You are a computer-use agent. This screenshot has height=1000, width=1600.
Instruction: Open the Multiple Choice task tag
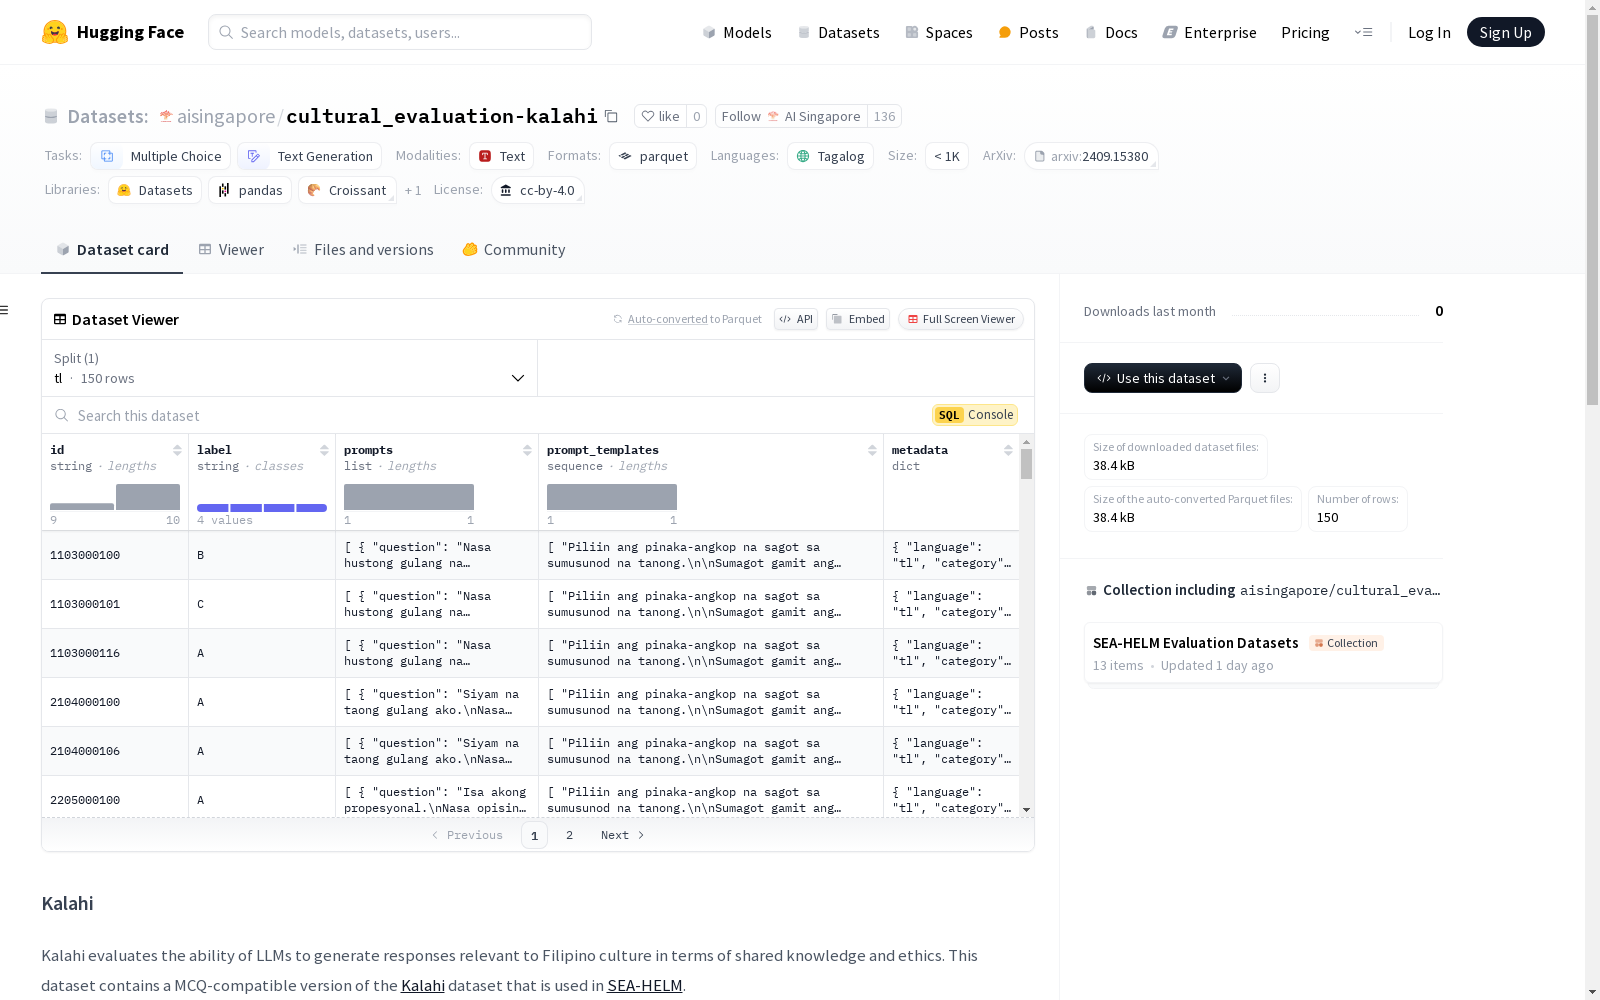pyautogui.click(x=160, y=156)
